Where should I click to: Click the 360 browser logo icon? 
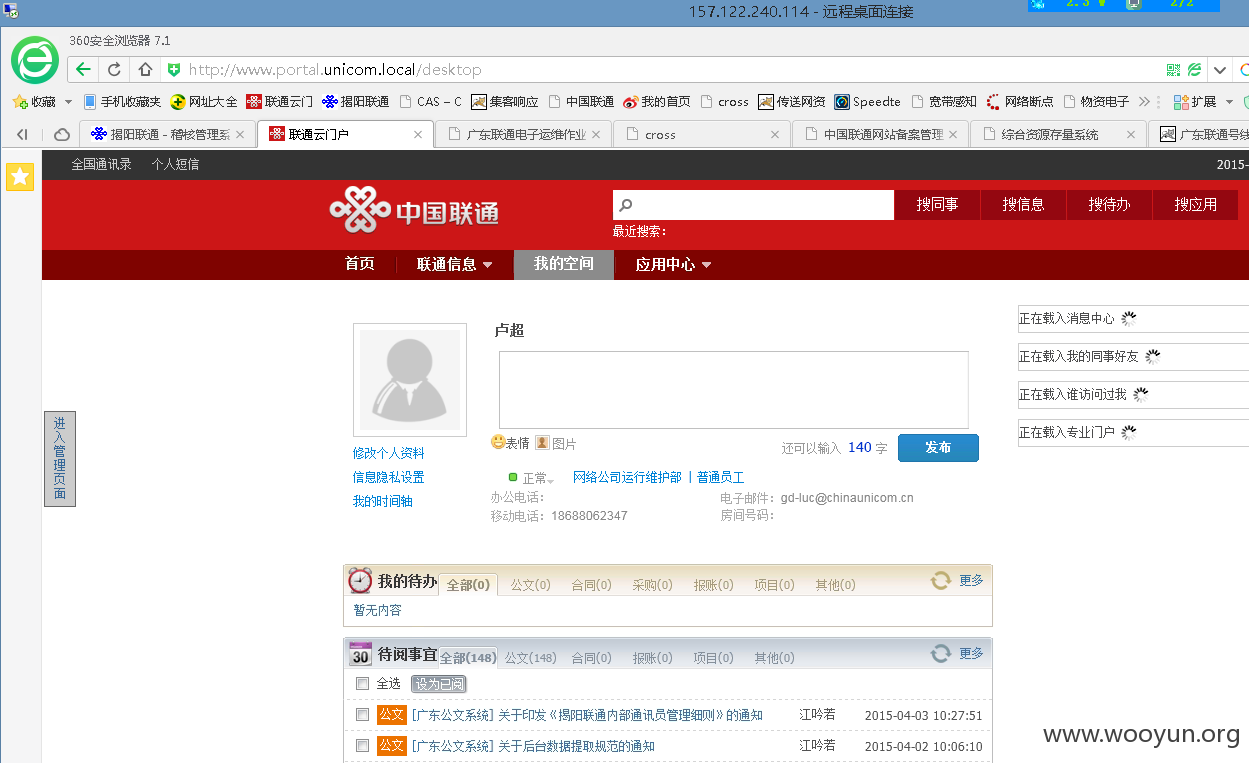click(x=35, y=60)
